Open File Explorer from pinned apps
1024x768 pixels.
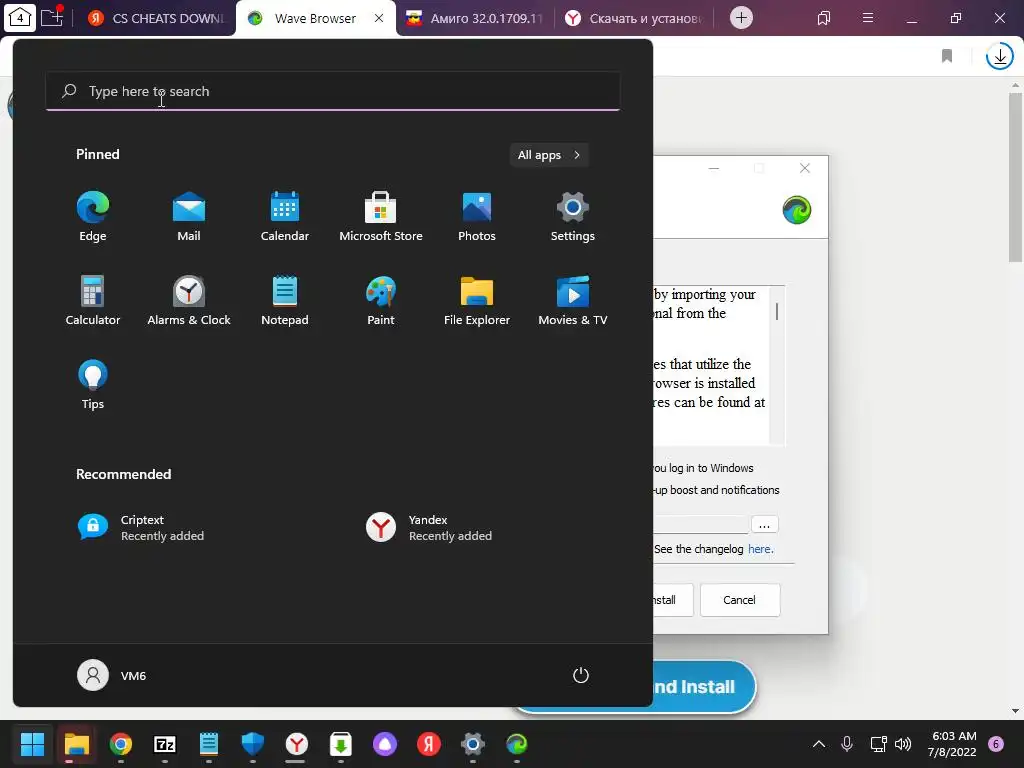[477, 300]
